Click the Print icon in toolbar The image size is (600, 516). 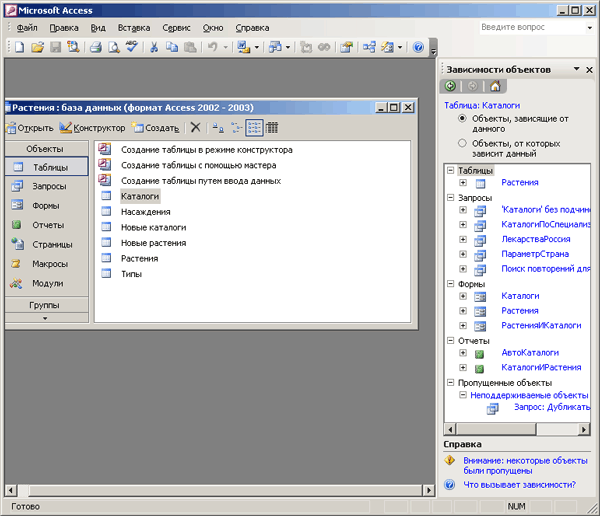96,47
